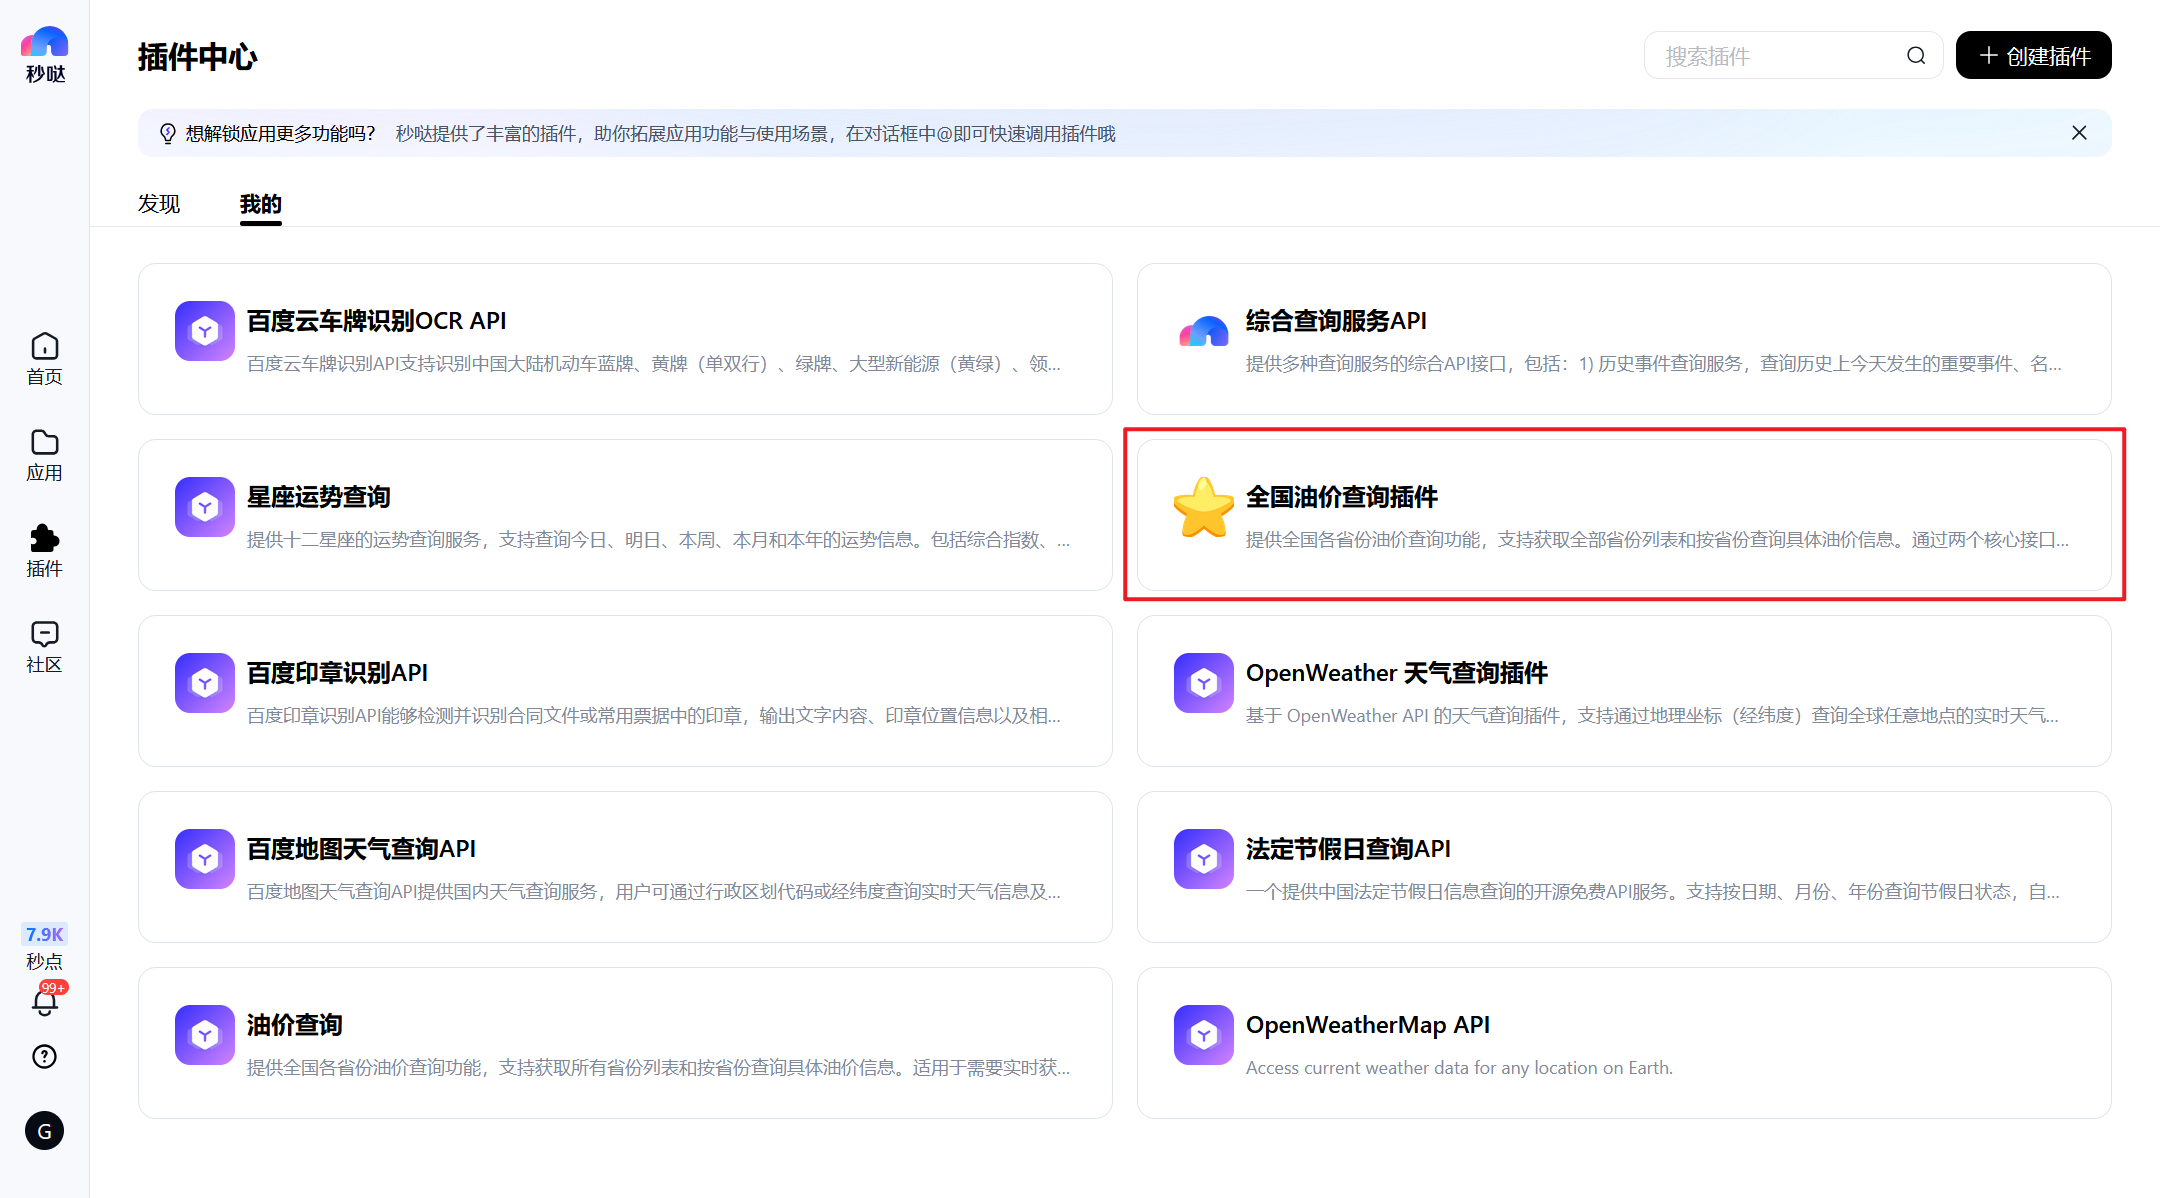Viewport: 2160px width, 1198px height.
Task: Open 首页 from the left sidebar
Action: pyautogui.click(x=44, y=358)
